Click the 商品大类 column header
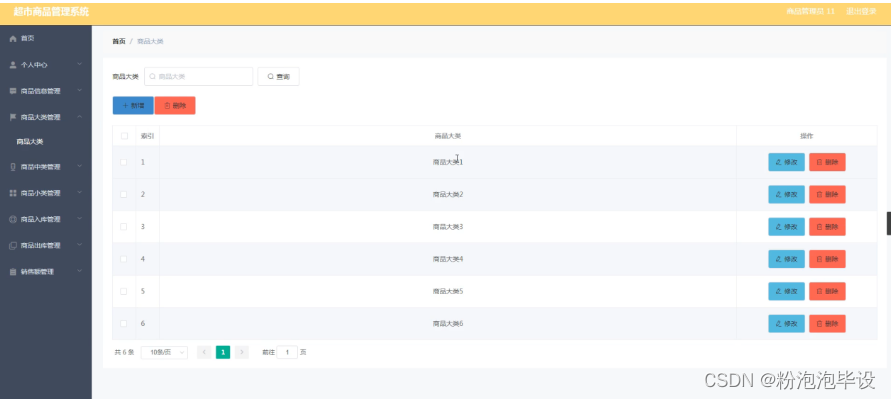This screenshot has height=399, width=891. point(448,136)
